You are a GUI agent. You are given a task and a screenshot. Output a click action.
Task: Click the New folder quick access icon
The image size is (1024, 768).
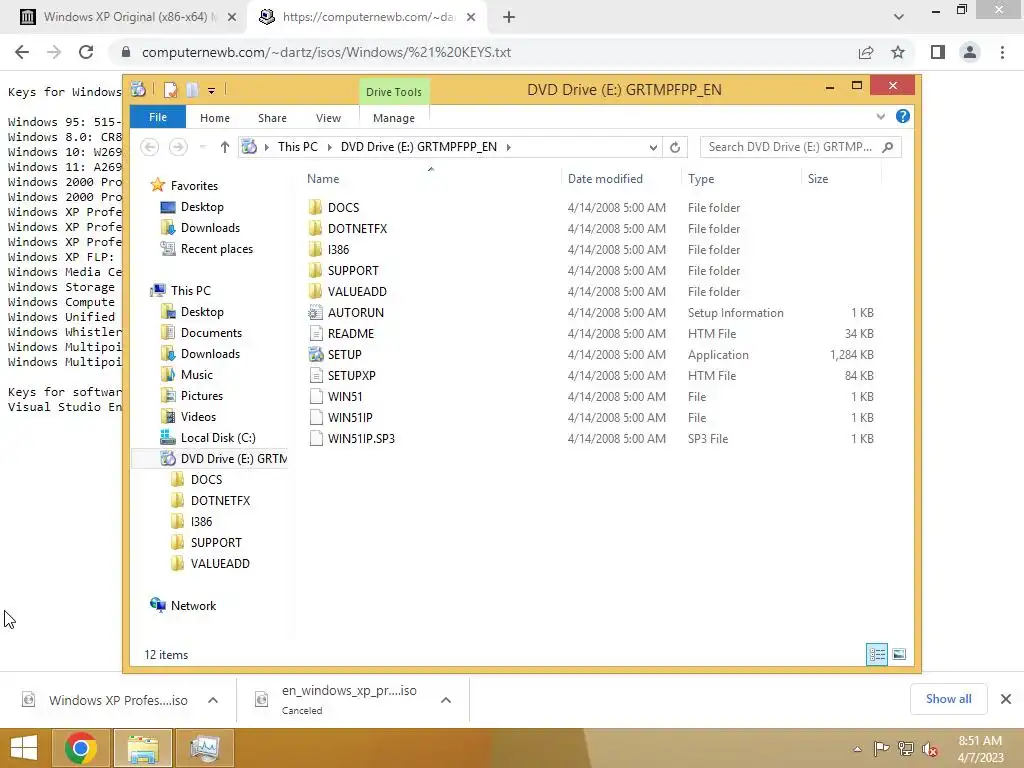pyautogui.click(x=192, y=90)
